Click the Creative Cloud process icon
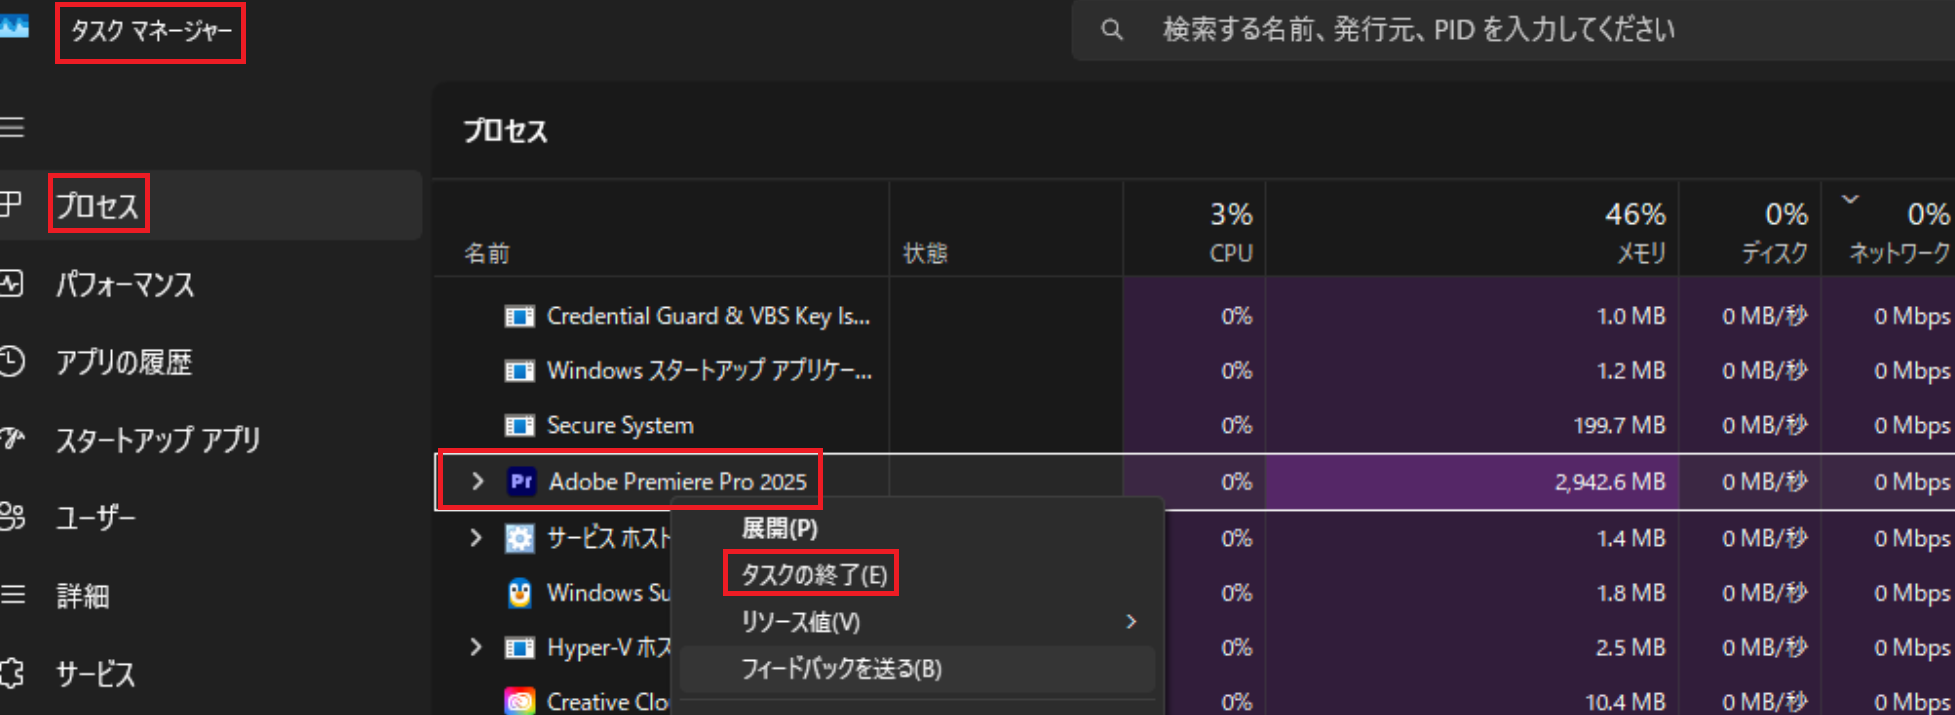The image size is (1955, 715). [519, 701]
